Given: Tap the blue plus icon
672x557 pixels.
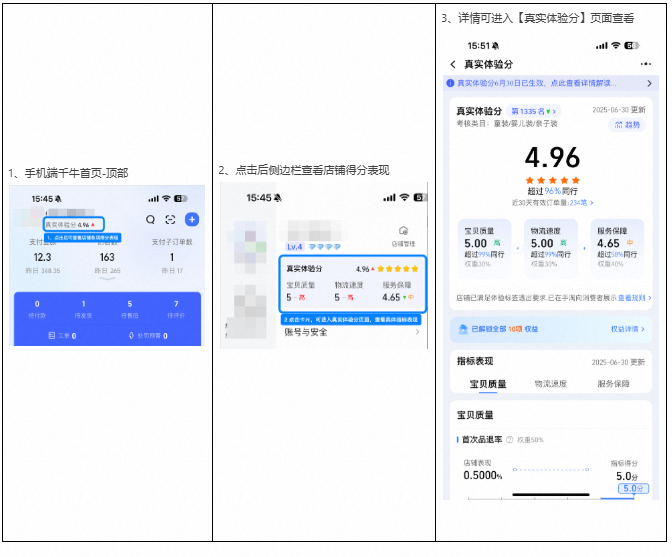Looking at the screenshot, I should tap(192, 220).
